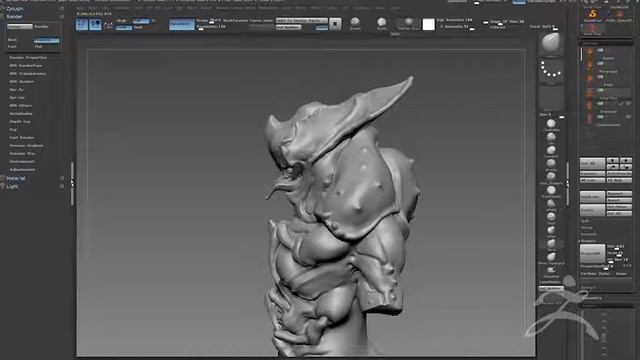
Task: Open the Preview Wax section
Action: click(x=22, y=154)
